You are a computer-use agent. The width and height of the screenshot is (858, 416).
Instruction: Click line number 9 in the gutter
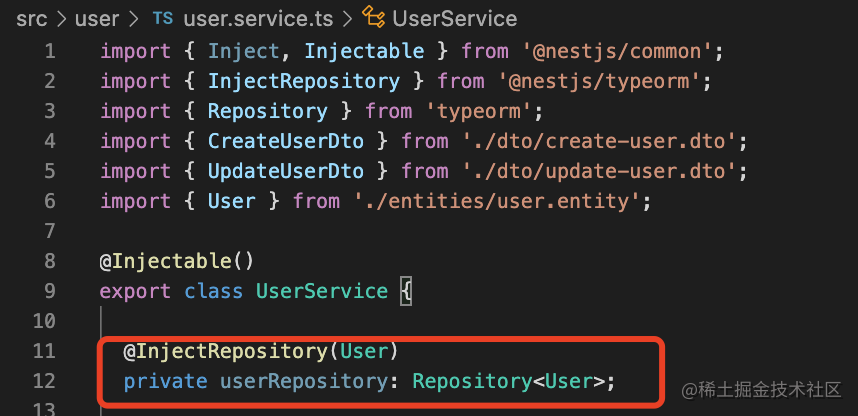point(50,291)
